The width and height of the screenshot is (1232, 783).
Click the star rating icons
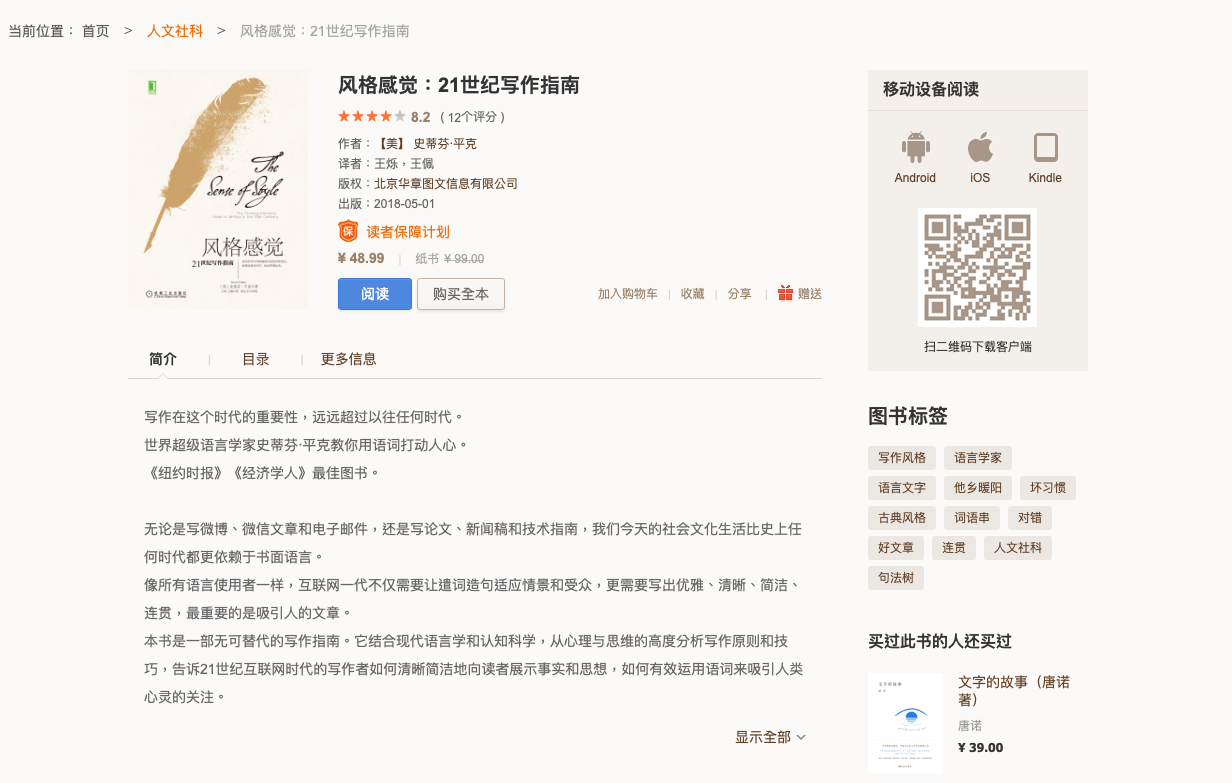click(x=372, y=117)
